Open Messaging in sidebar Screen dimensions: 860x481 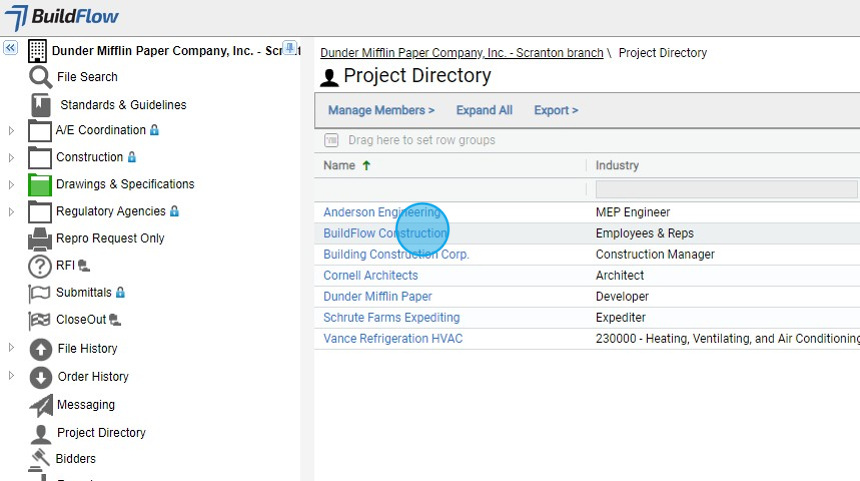tap(86, 405)
